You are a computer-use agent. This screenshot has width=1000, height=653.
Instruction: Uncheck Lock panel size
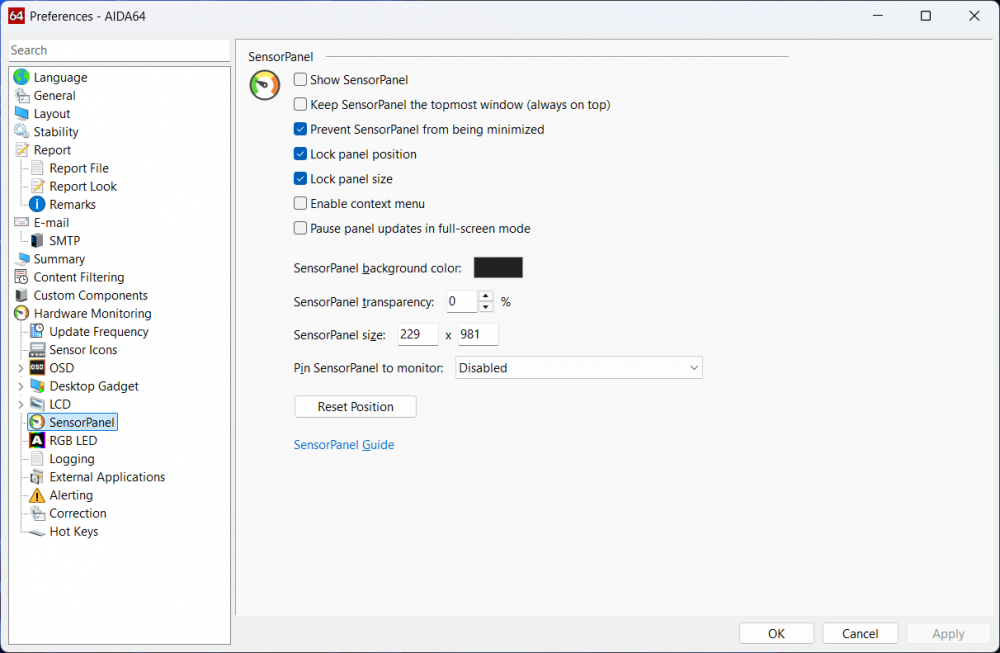(299, 178)
